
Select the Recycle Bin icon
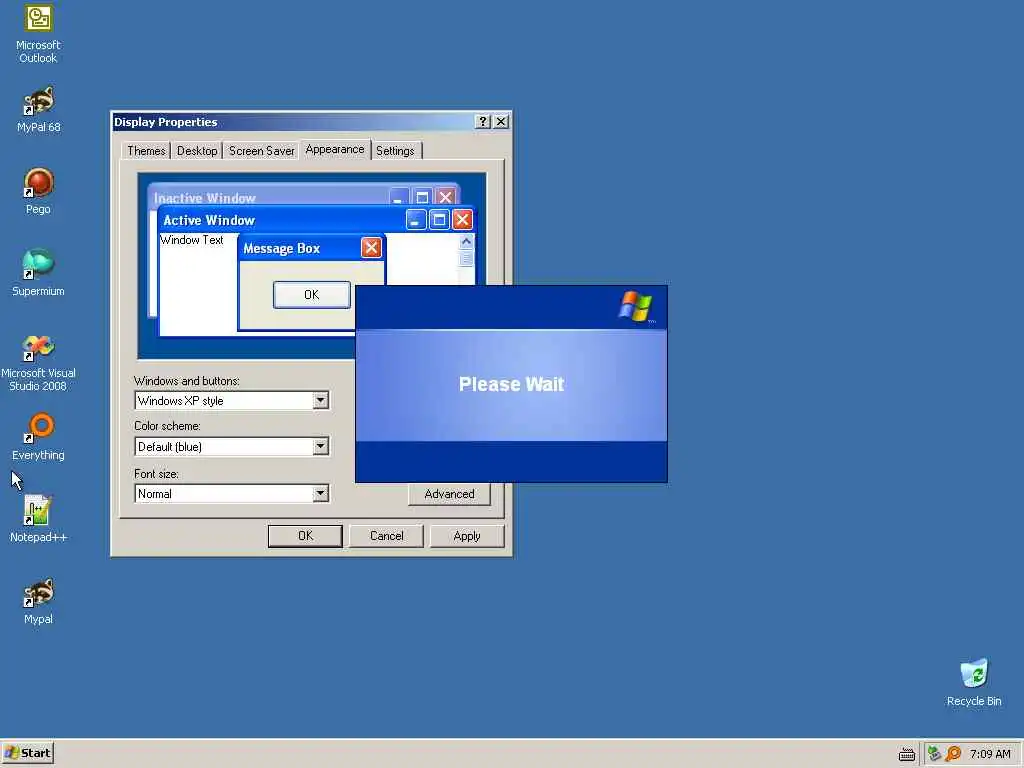point(974,682)
